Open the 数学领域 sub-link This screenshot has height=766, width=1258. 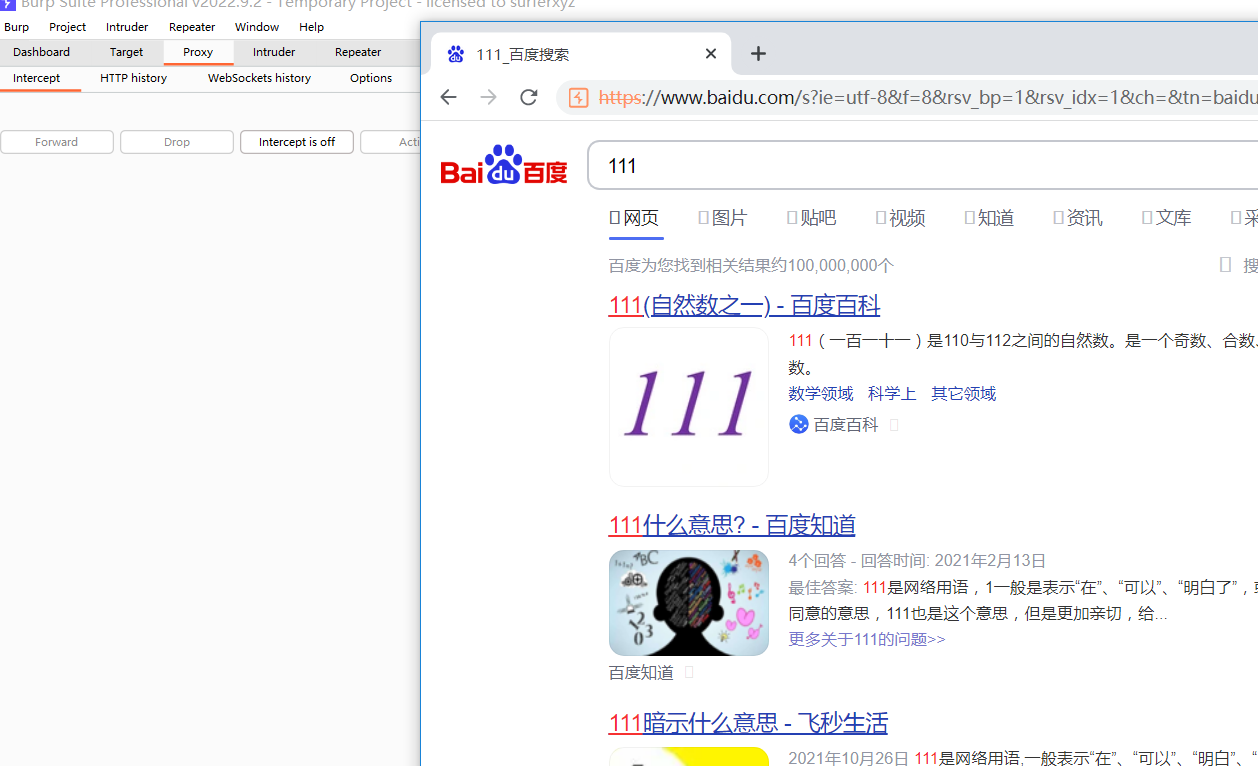click(x=821, y=394)
